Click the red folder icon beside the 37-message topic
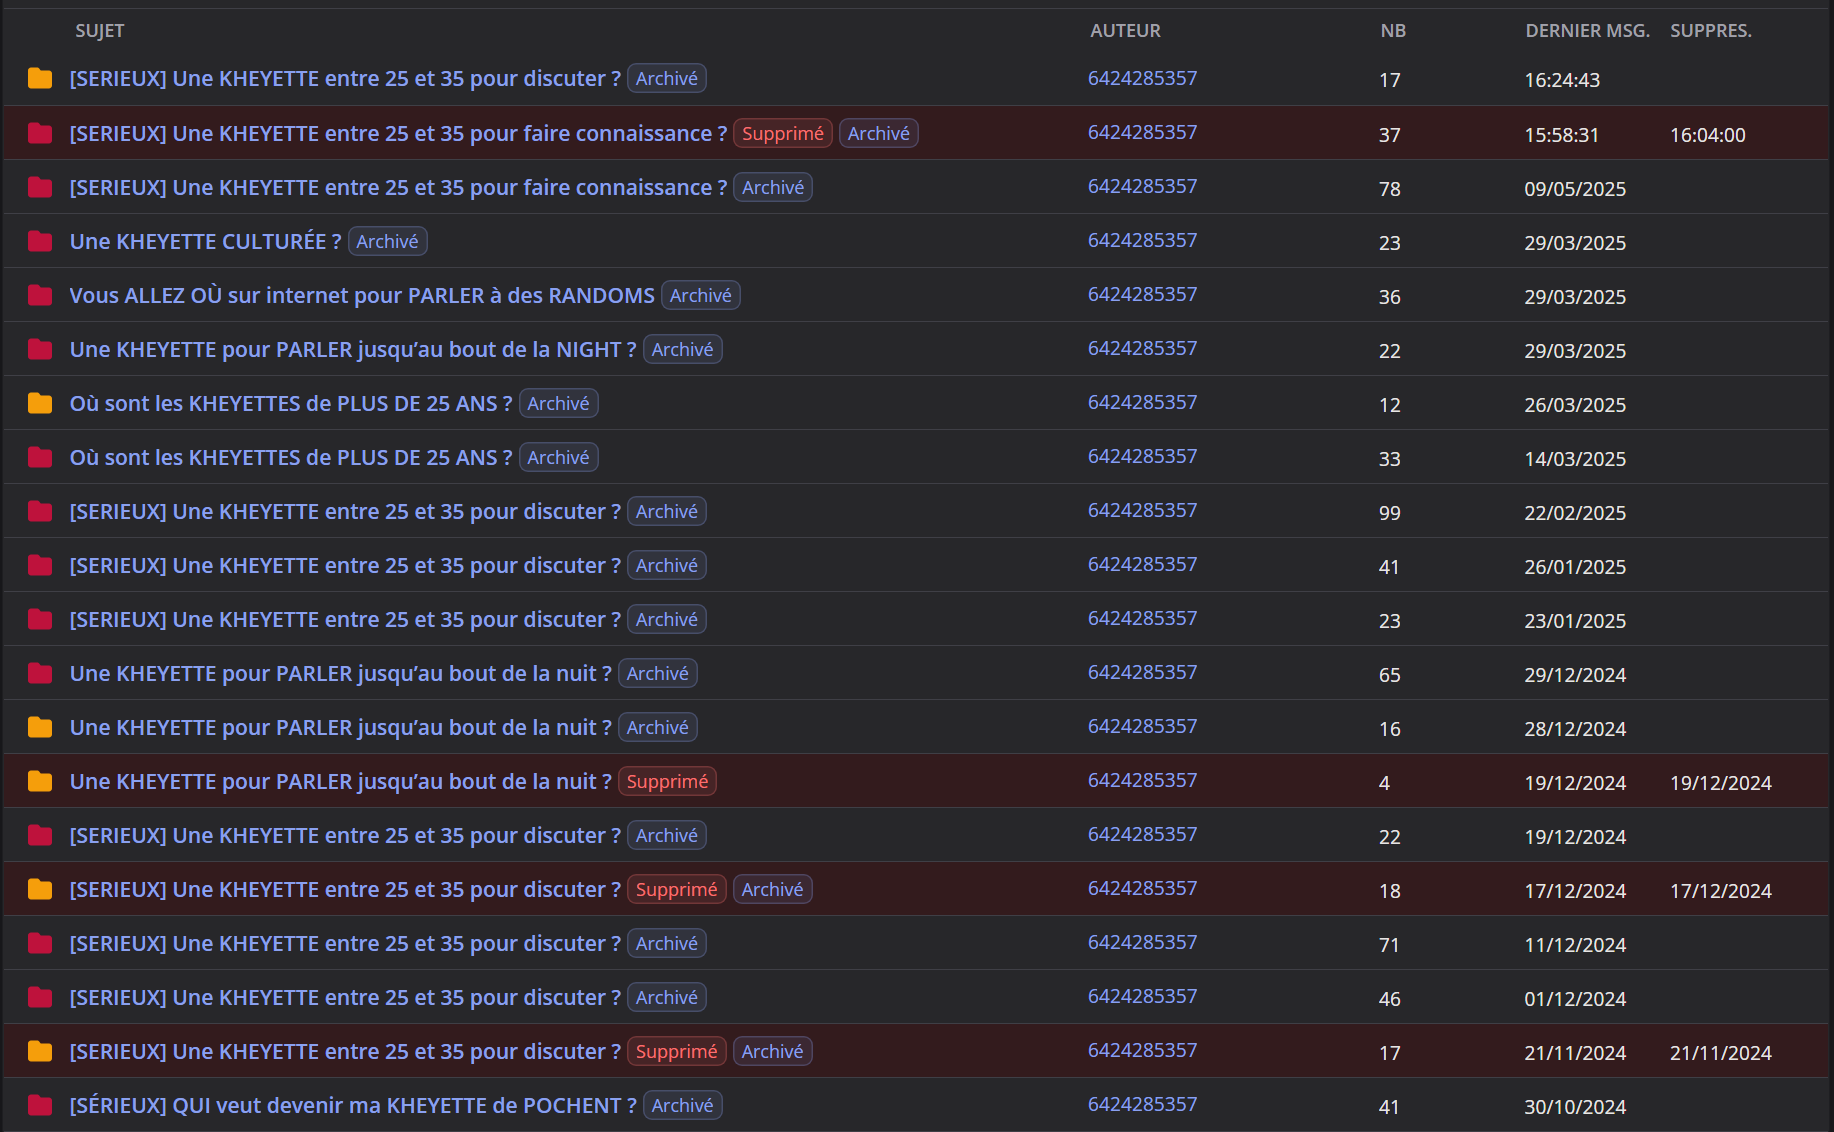Viewport: 1834px width, 1132px height. [40, 133]
